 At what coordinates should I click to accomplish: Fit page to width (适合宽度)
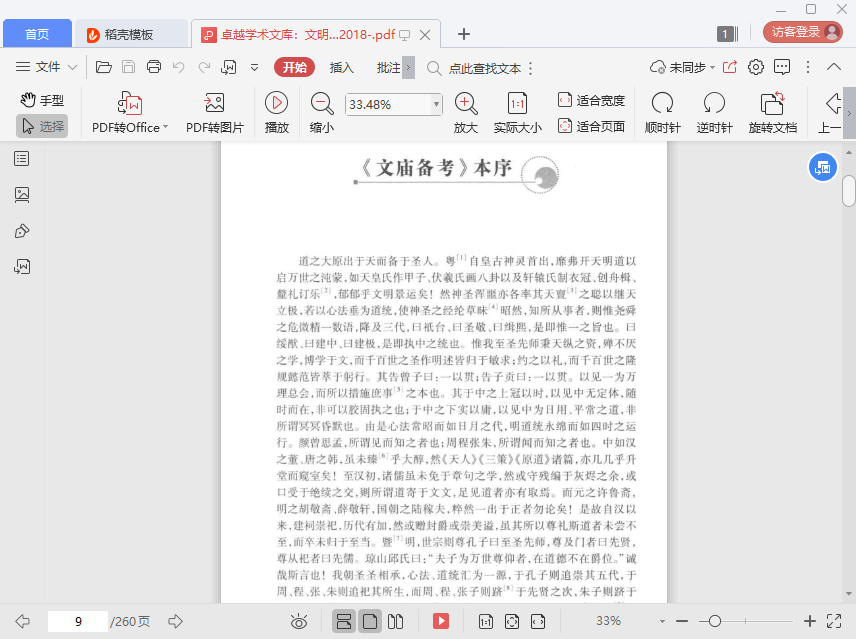(591, 100)
